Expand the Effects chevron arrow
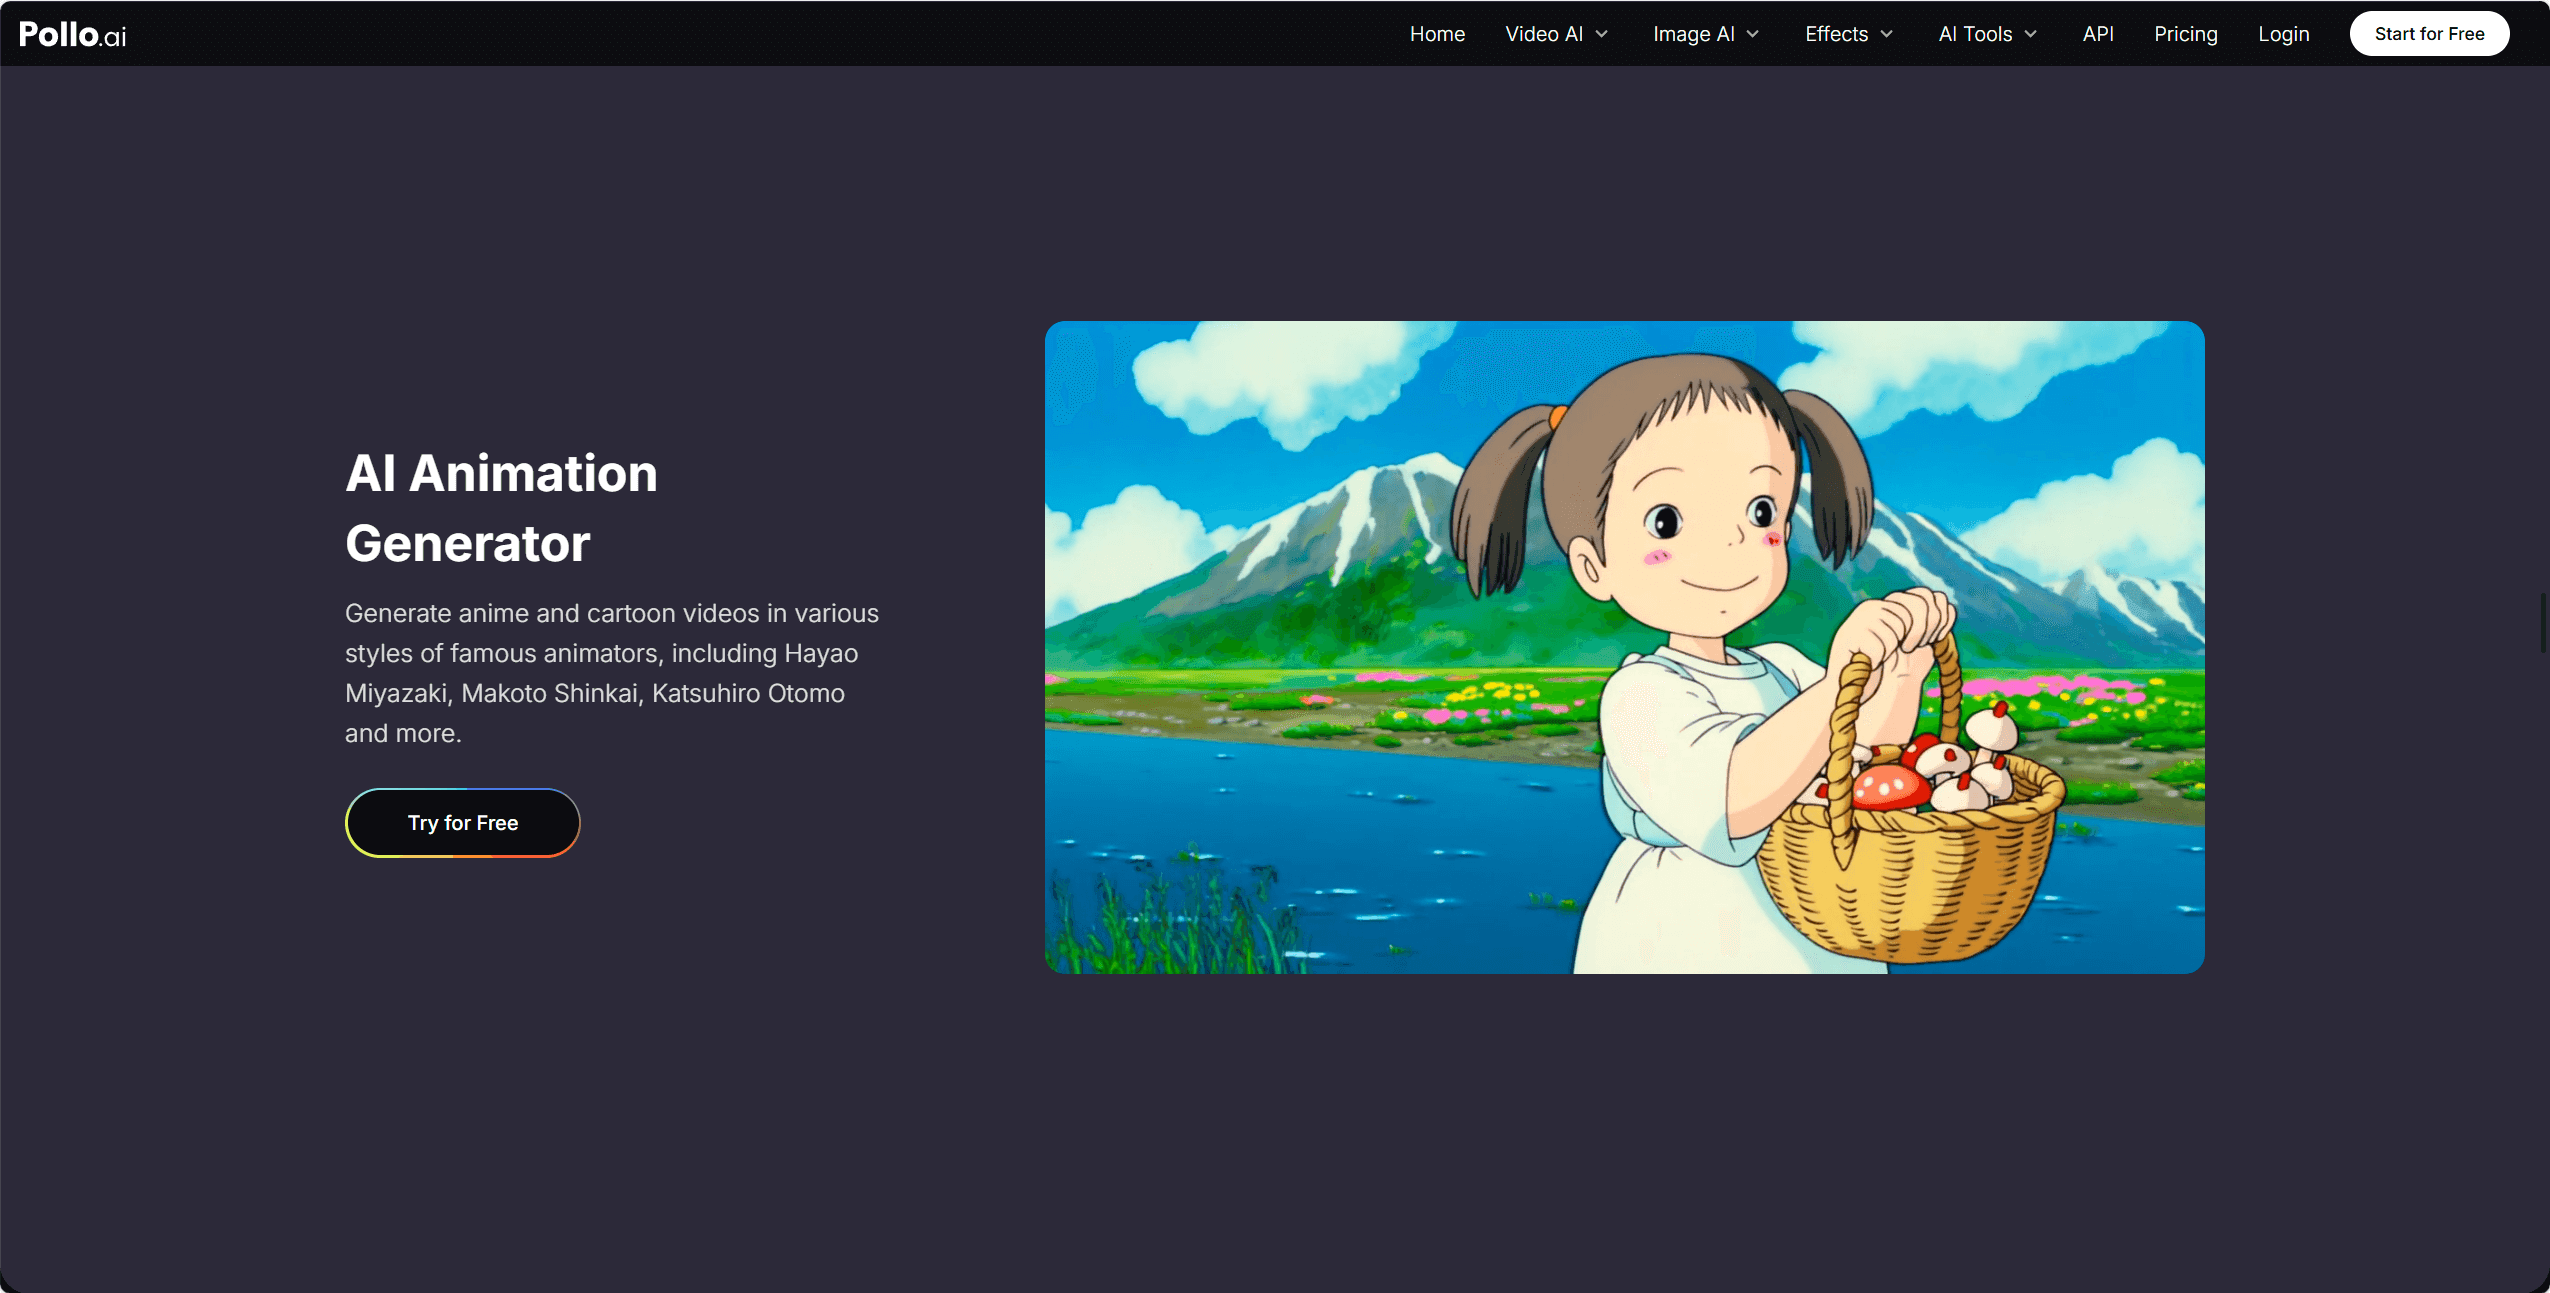The width and height of the screenshot is (2550, 1293). pyautogui.click(x=1887, y=34)
